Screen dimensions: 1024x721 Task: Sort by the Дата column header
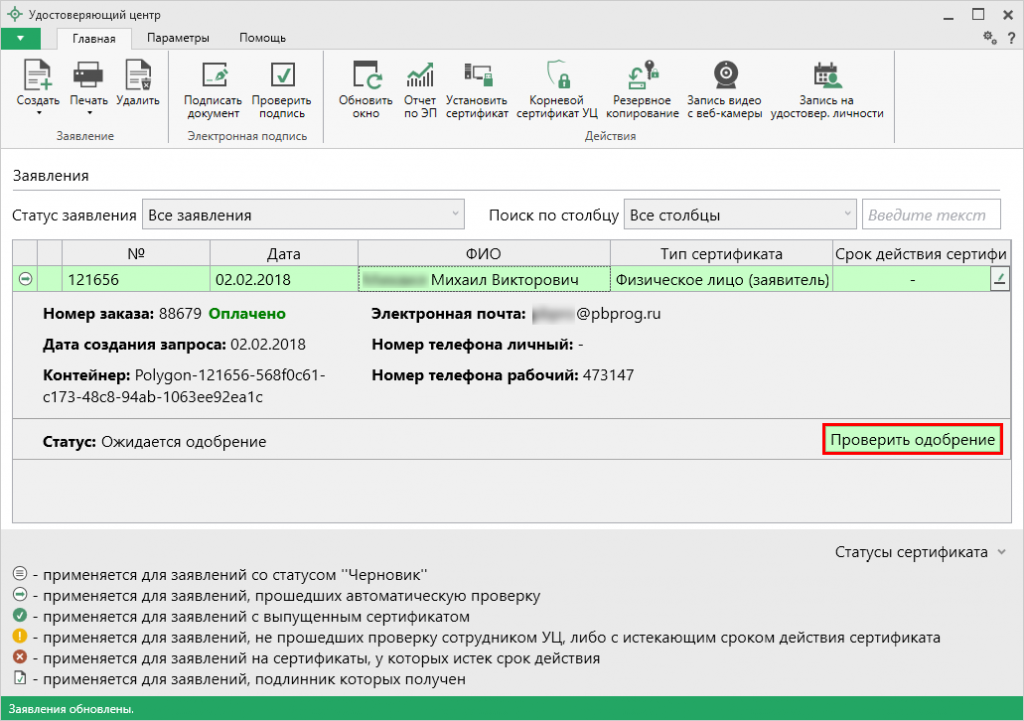[x=283, y=254]
